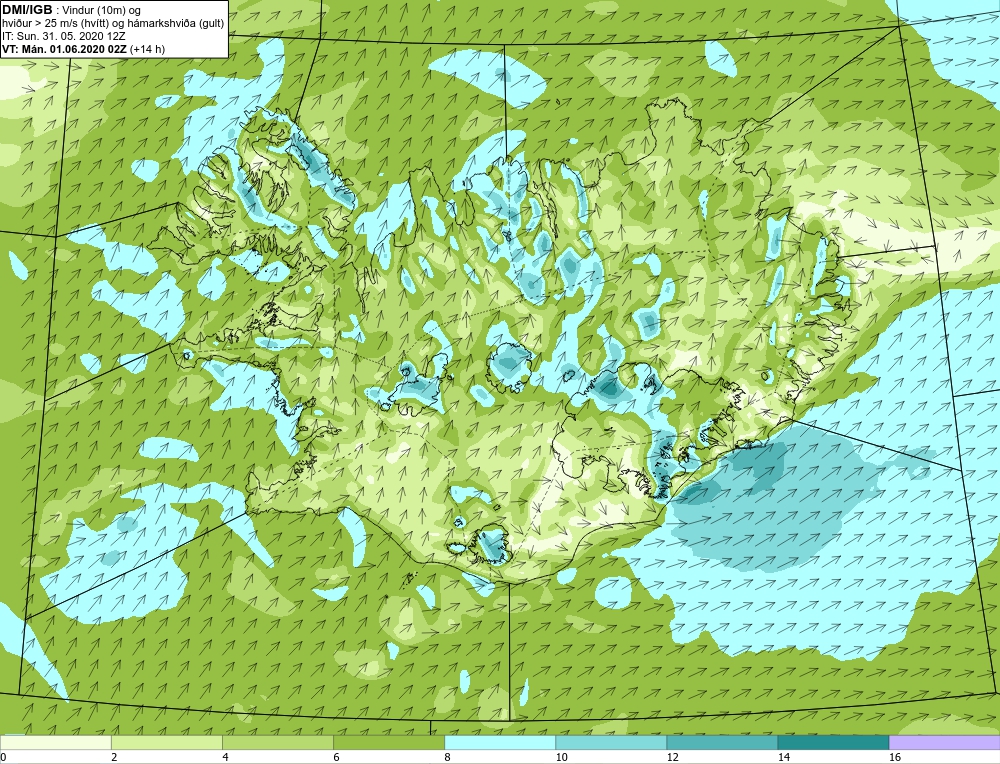The width and height of the screenshot is (1000, 764).
Task: Click the legend value label '8'
Action: [x=447, y=757]
